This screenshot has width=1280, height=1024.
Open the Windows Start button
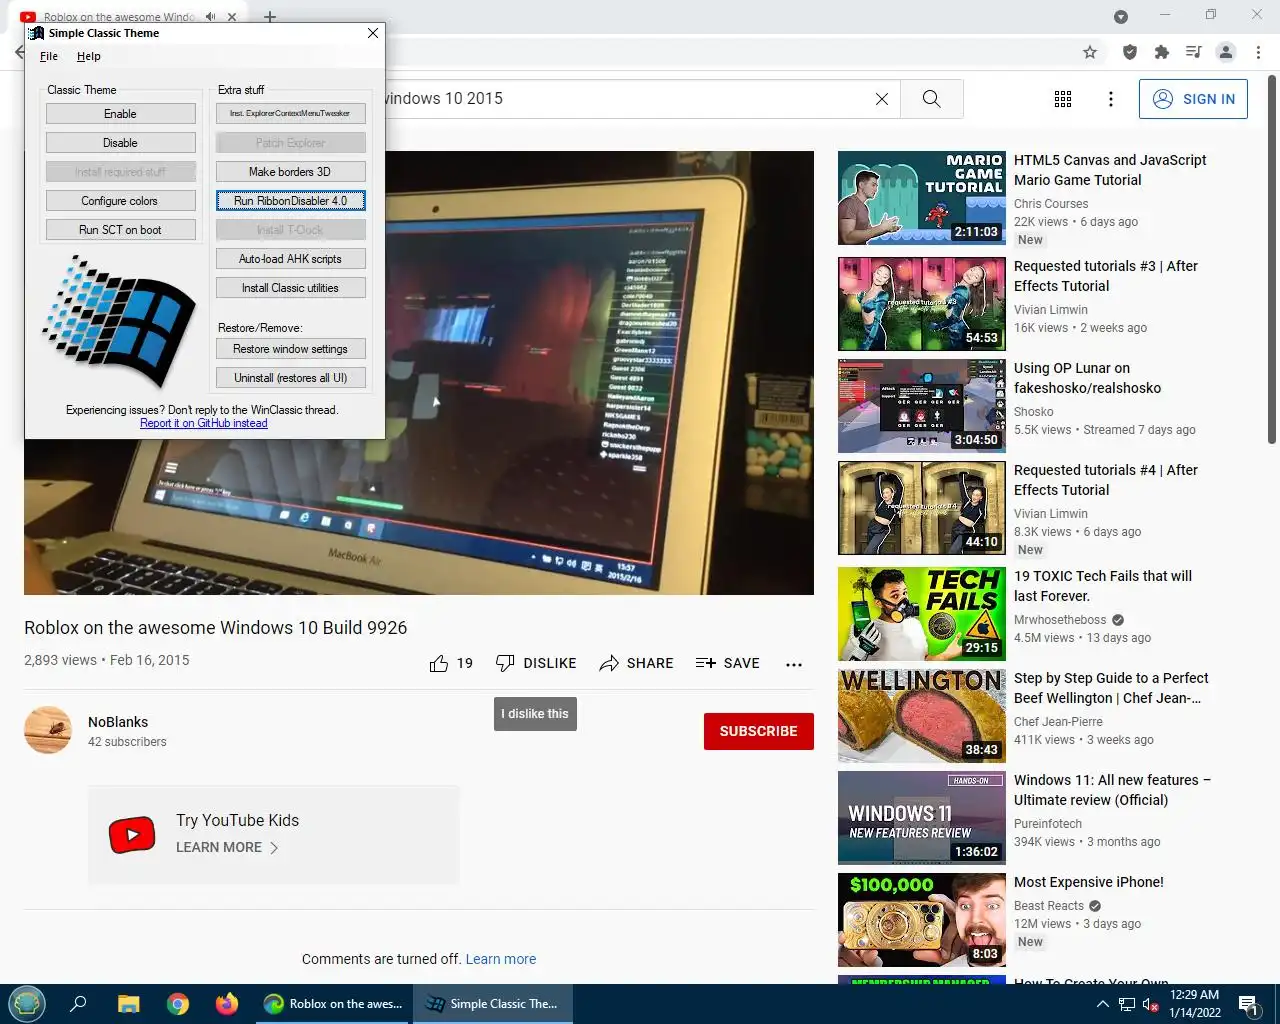(x=27, y=1003)
